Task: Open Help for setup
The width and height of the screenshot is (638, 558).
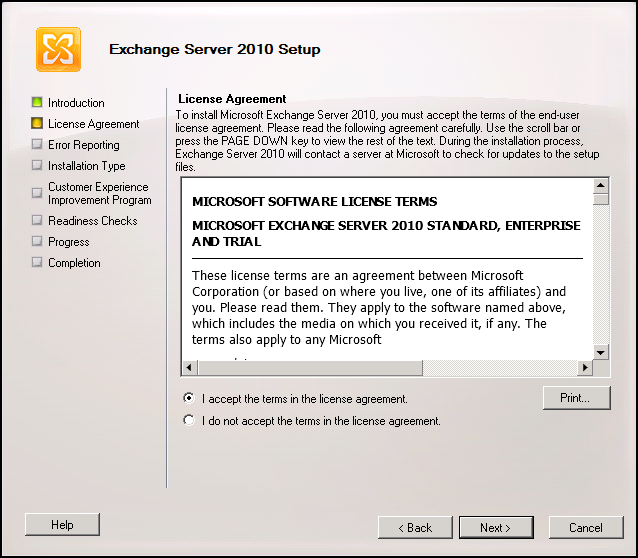Action: pyautogui.click(x=62, y=525)
